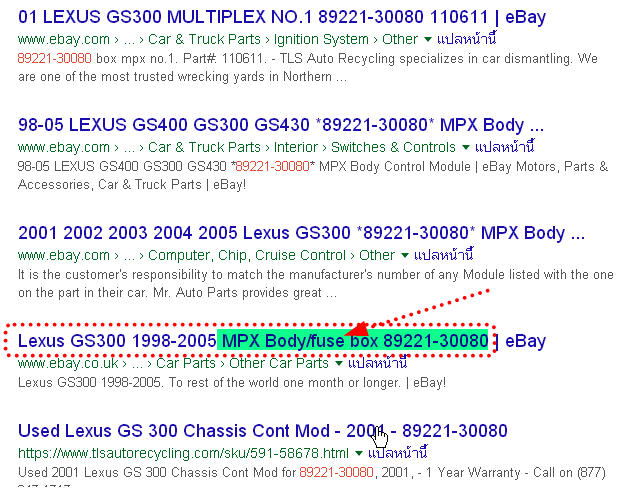The width and height of the screenshot is (621, 498).
Task: Translate page link for 'Computer, Chip, Cruise Control' result
Action: point(444,256)
